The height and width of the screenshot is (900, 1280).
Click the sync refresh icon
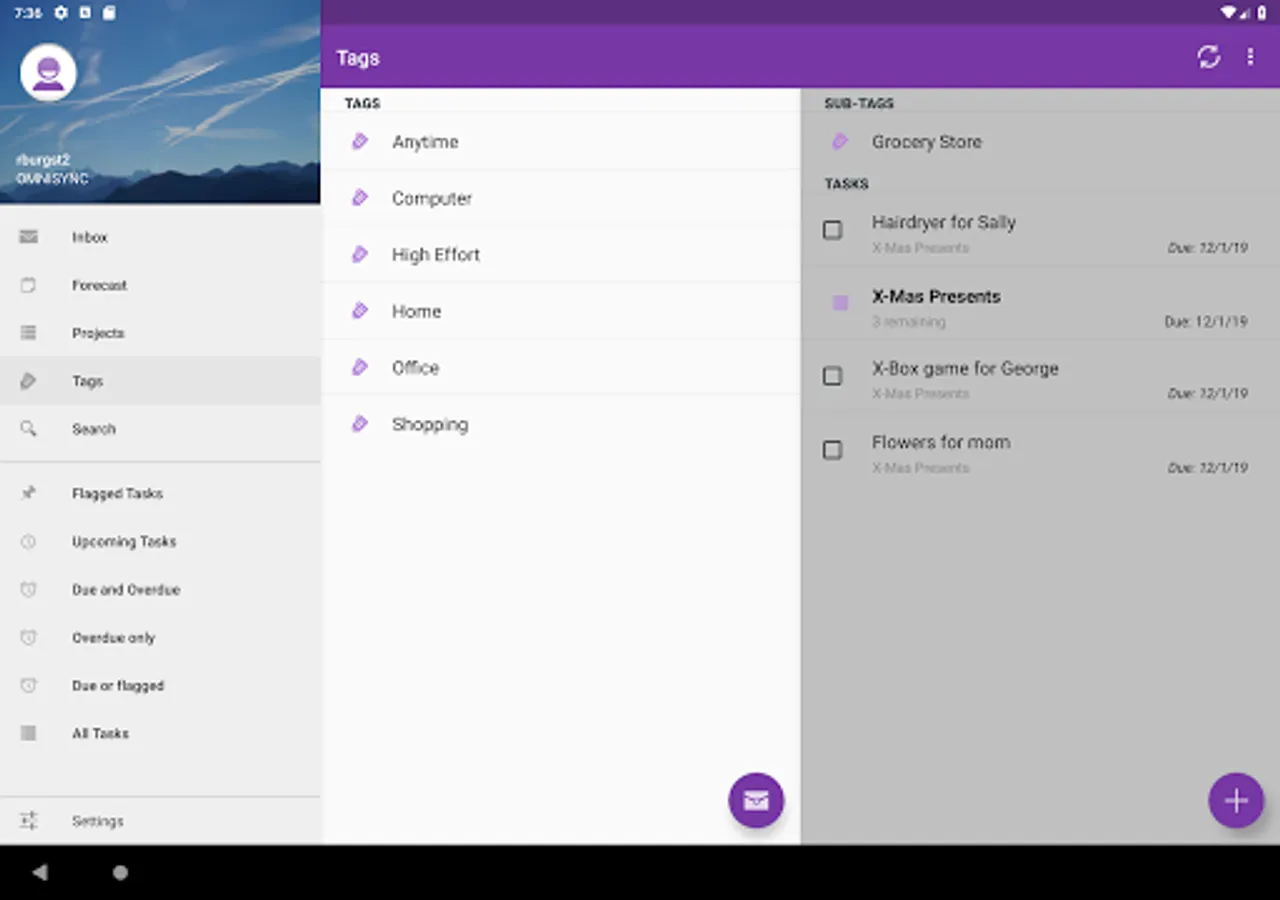pyautogui.click(x=1209, y=57)
